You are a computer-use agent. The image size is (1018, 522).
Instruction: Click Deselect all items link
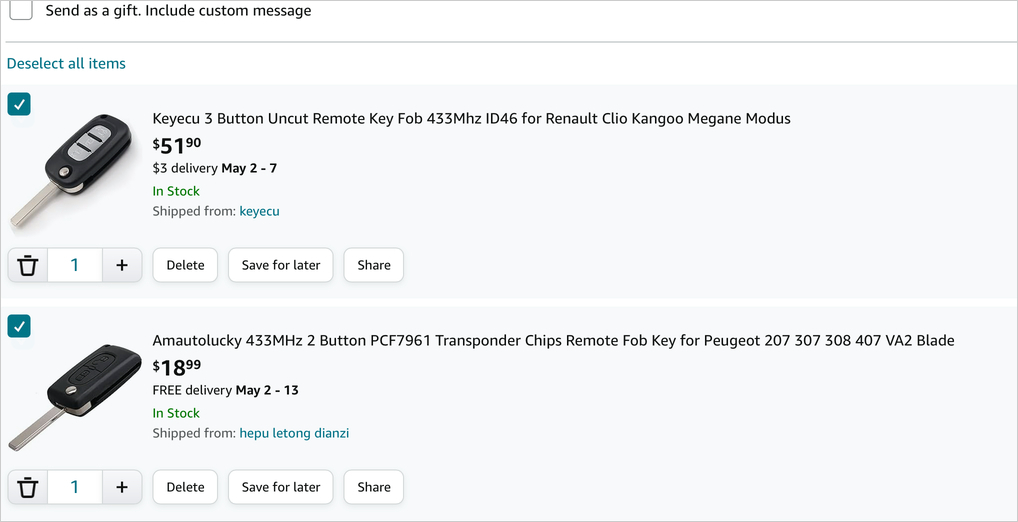66,63
